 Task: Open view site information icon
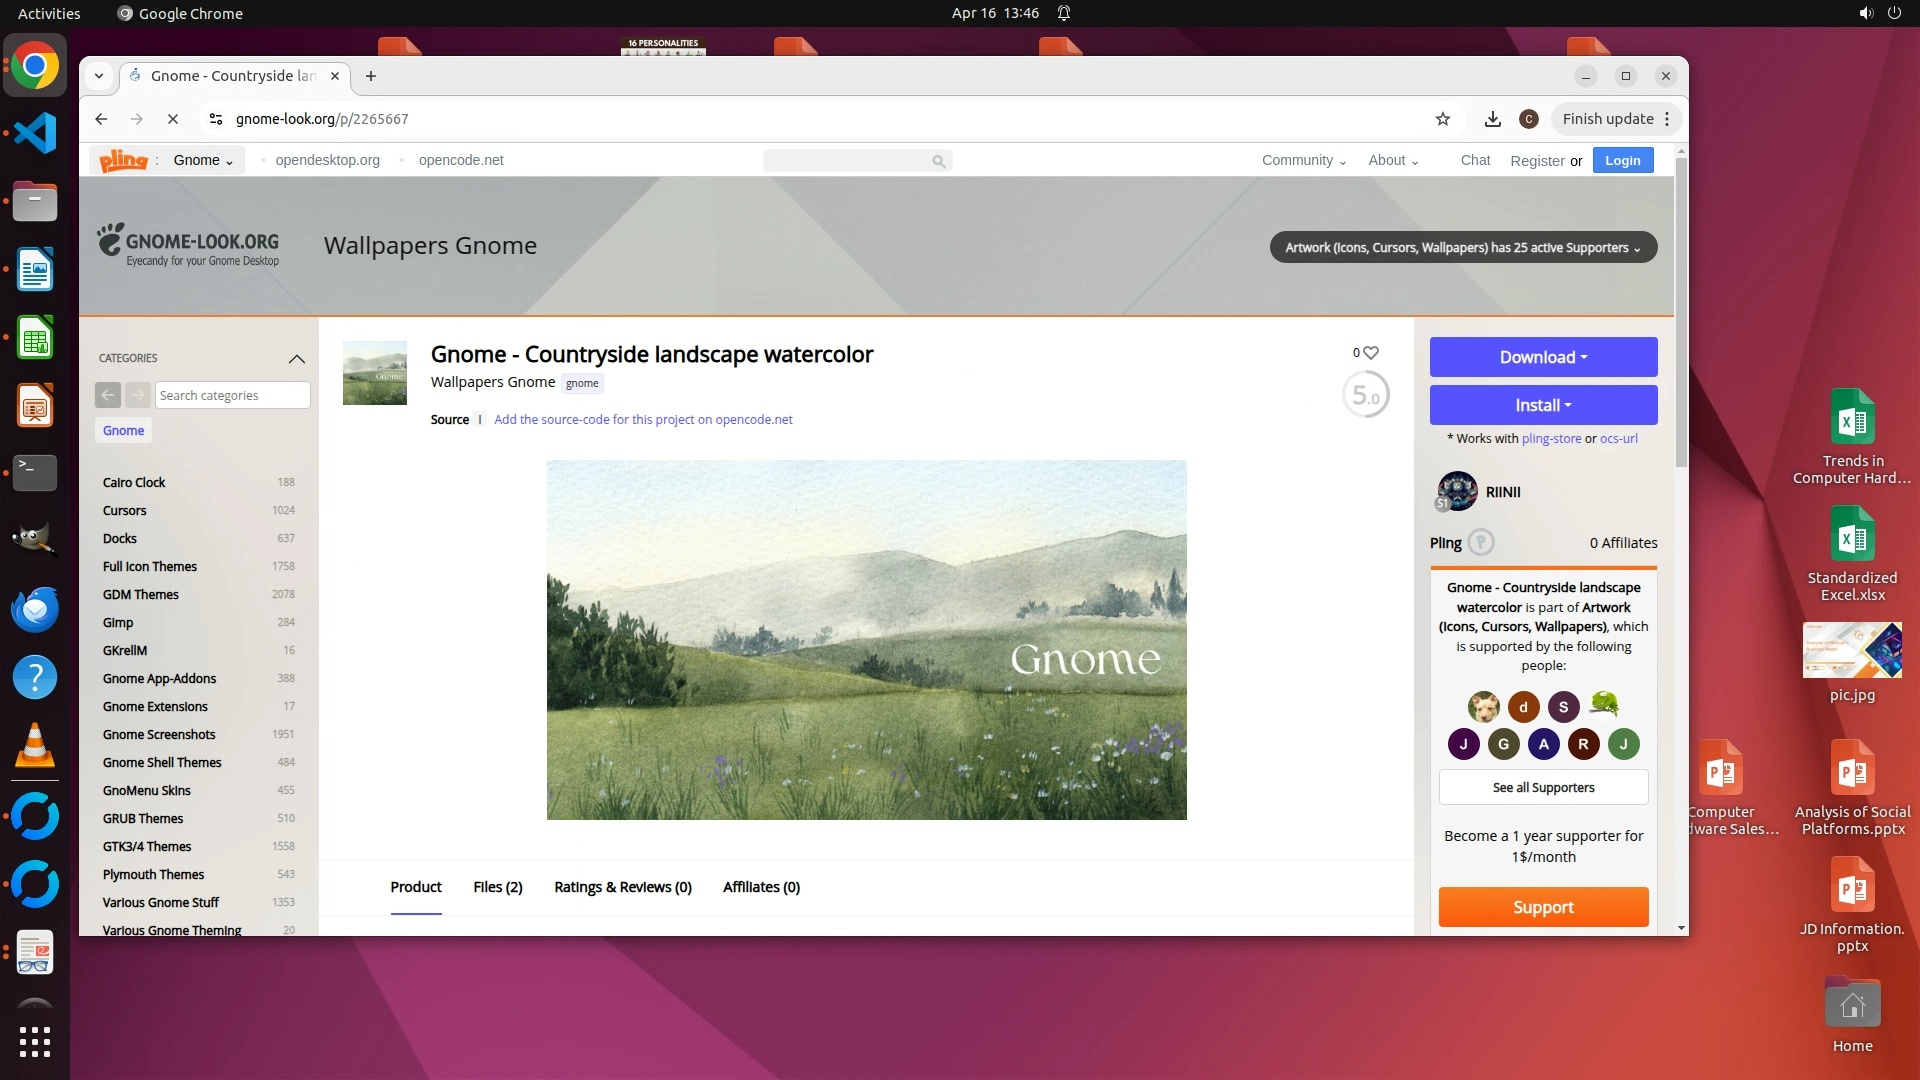[x=215, y=119]
